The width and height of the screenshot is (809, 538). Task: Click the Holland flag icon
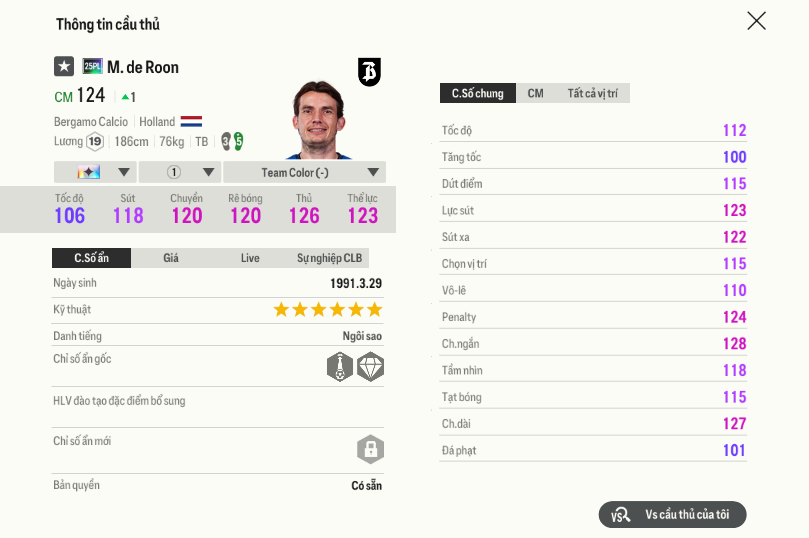pyautogui.click(x=191, y=122)
